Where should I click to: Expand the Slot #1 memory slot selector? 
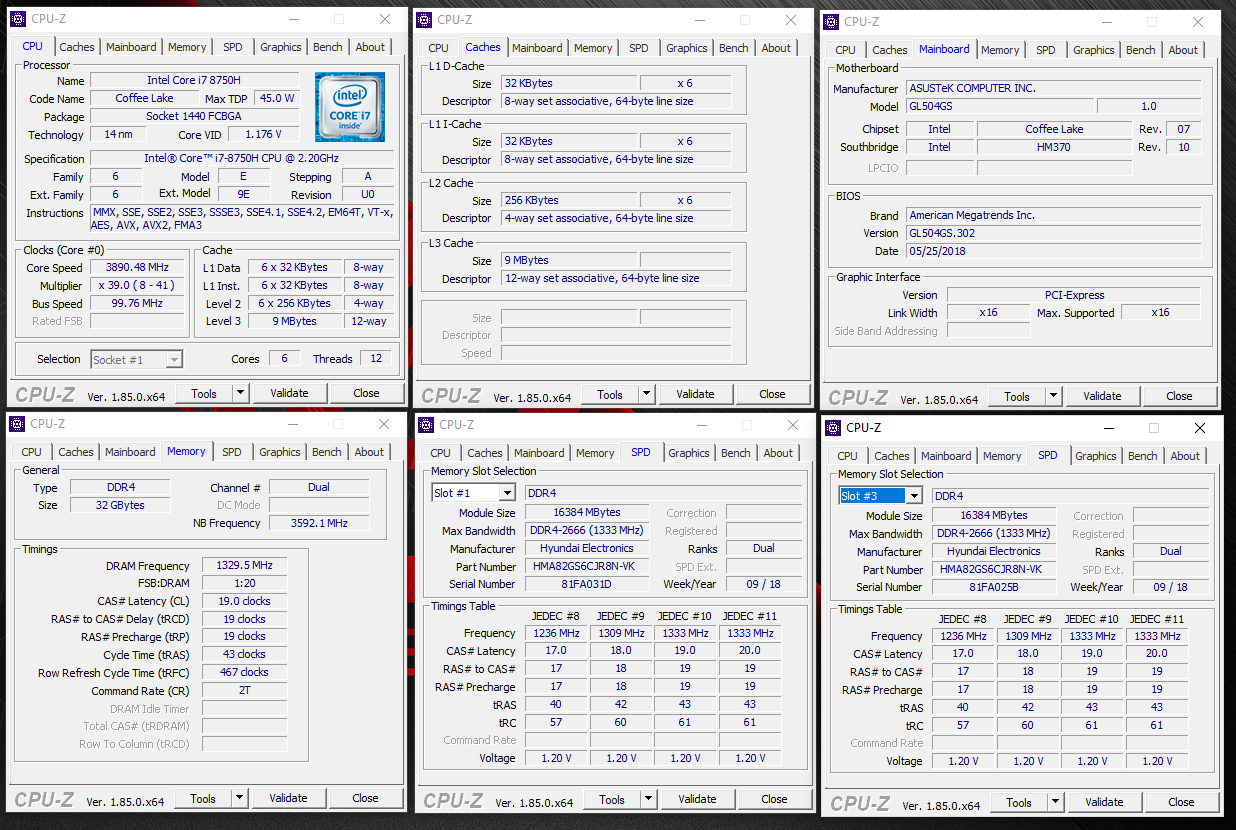[x=507, y=493]
